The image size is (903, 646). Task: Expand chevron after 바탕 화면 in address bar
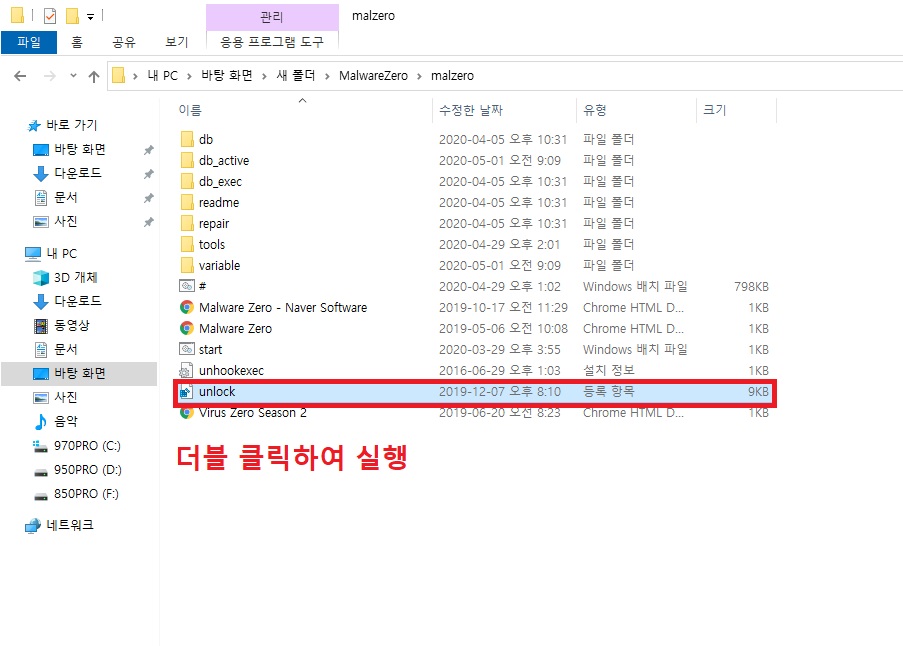click(264, 76)
